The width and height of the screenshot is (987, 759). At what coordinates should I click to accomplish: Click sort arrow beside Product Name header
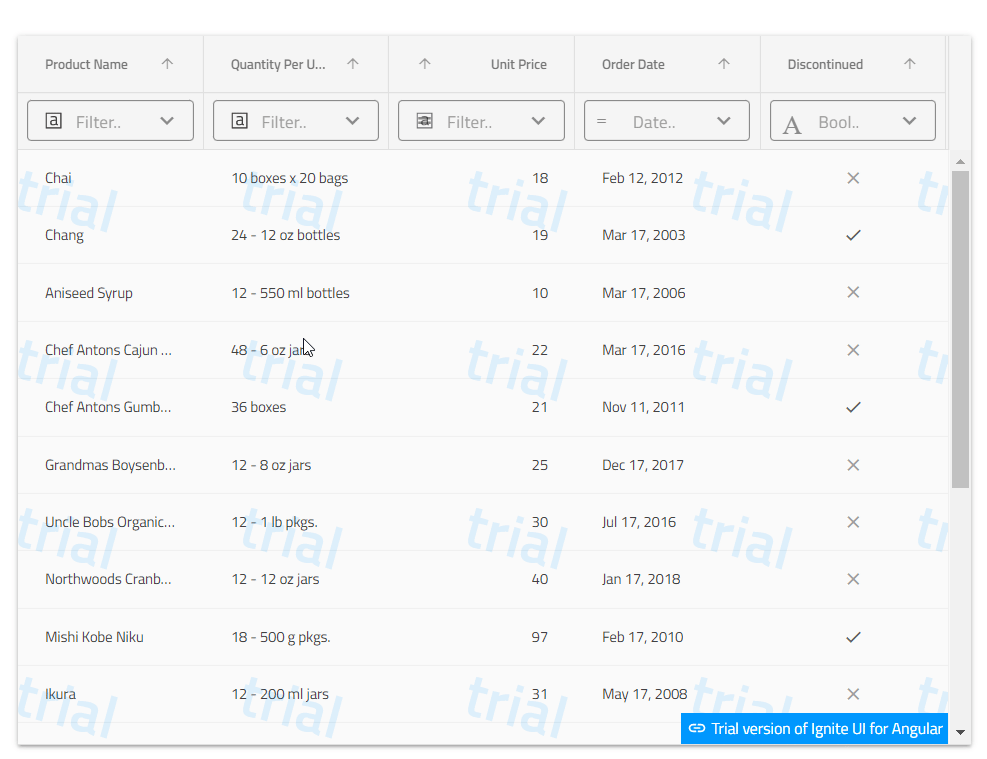[167, 64]
